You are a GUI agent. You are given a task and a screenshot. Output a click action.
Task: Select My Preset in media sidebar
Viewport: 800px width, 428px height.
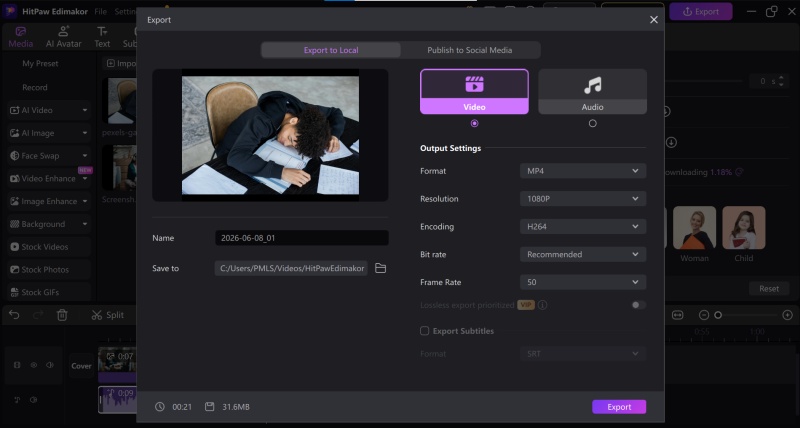click(40, 64)
